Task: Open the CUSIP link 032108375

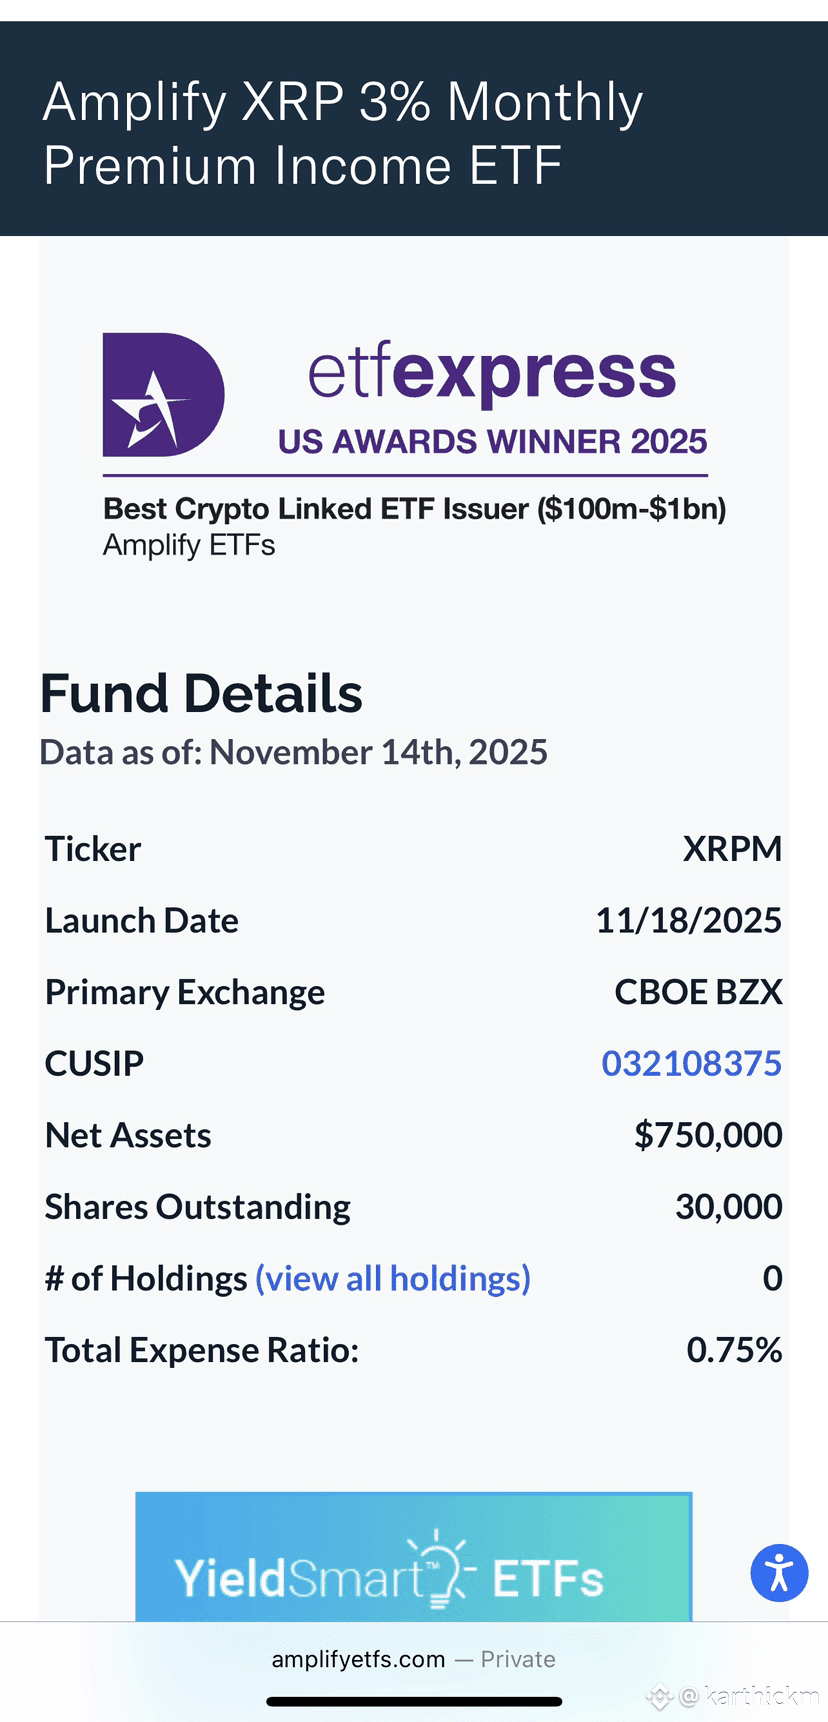Action: point(691,1063)
